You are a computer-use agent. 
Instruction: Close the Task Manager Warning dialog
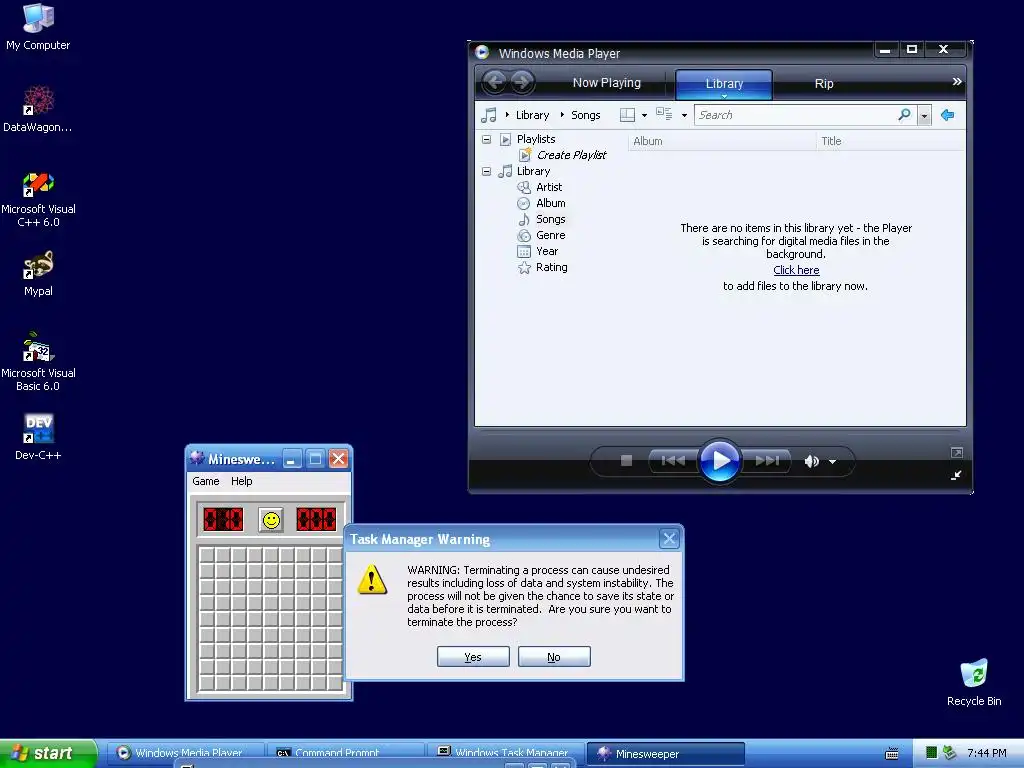669,539
